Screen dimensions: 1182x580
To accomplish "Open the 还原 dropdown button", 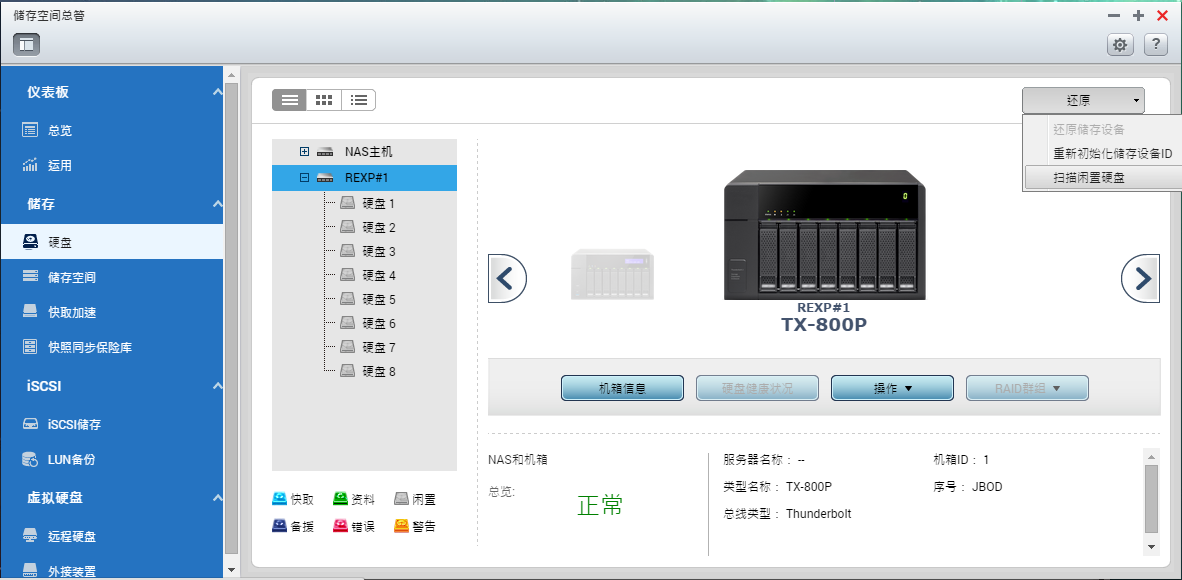I will point(1083,100).
